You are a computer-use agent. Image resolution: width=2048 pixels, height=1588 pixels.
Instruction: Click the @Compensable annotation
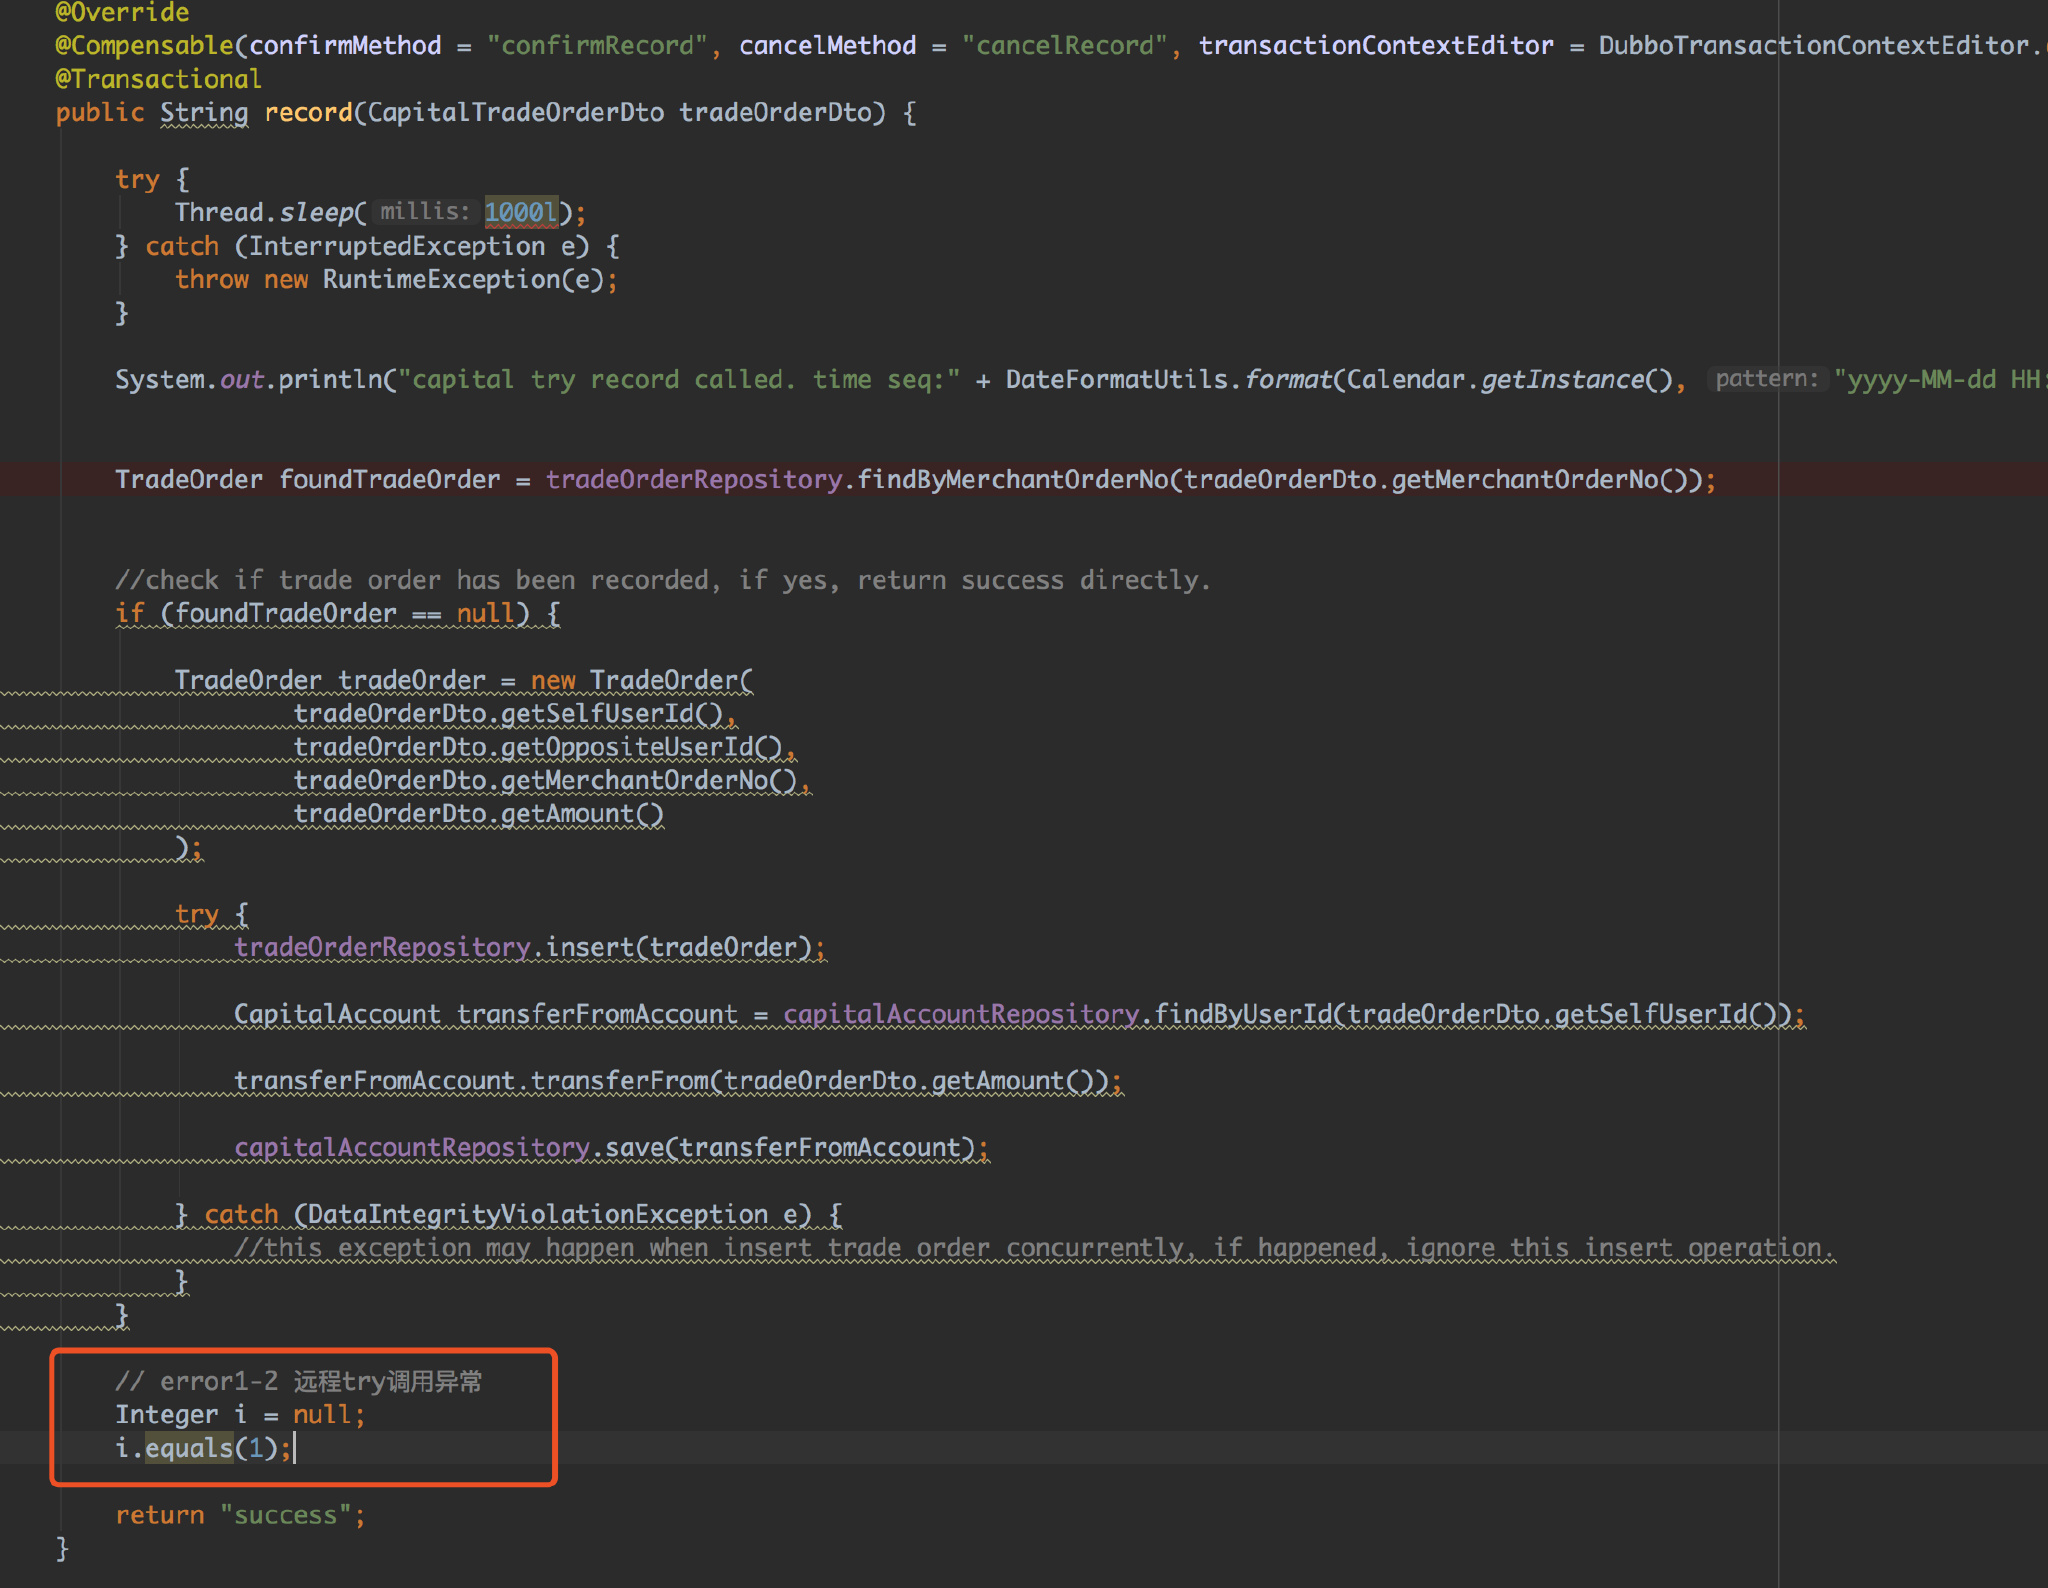point(144,46)
